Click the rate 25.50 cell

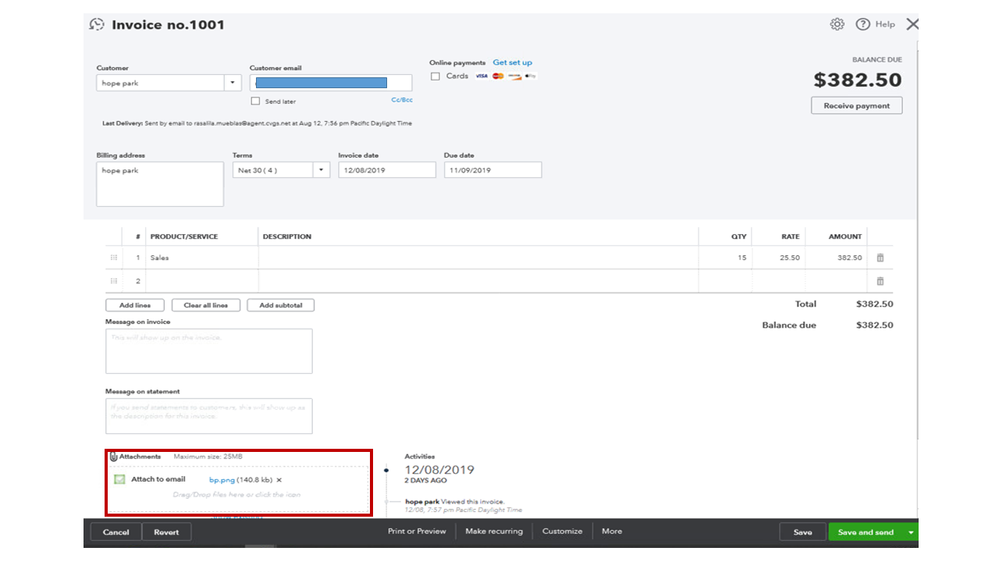779,258
